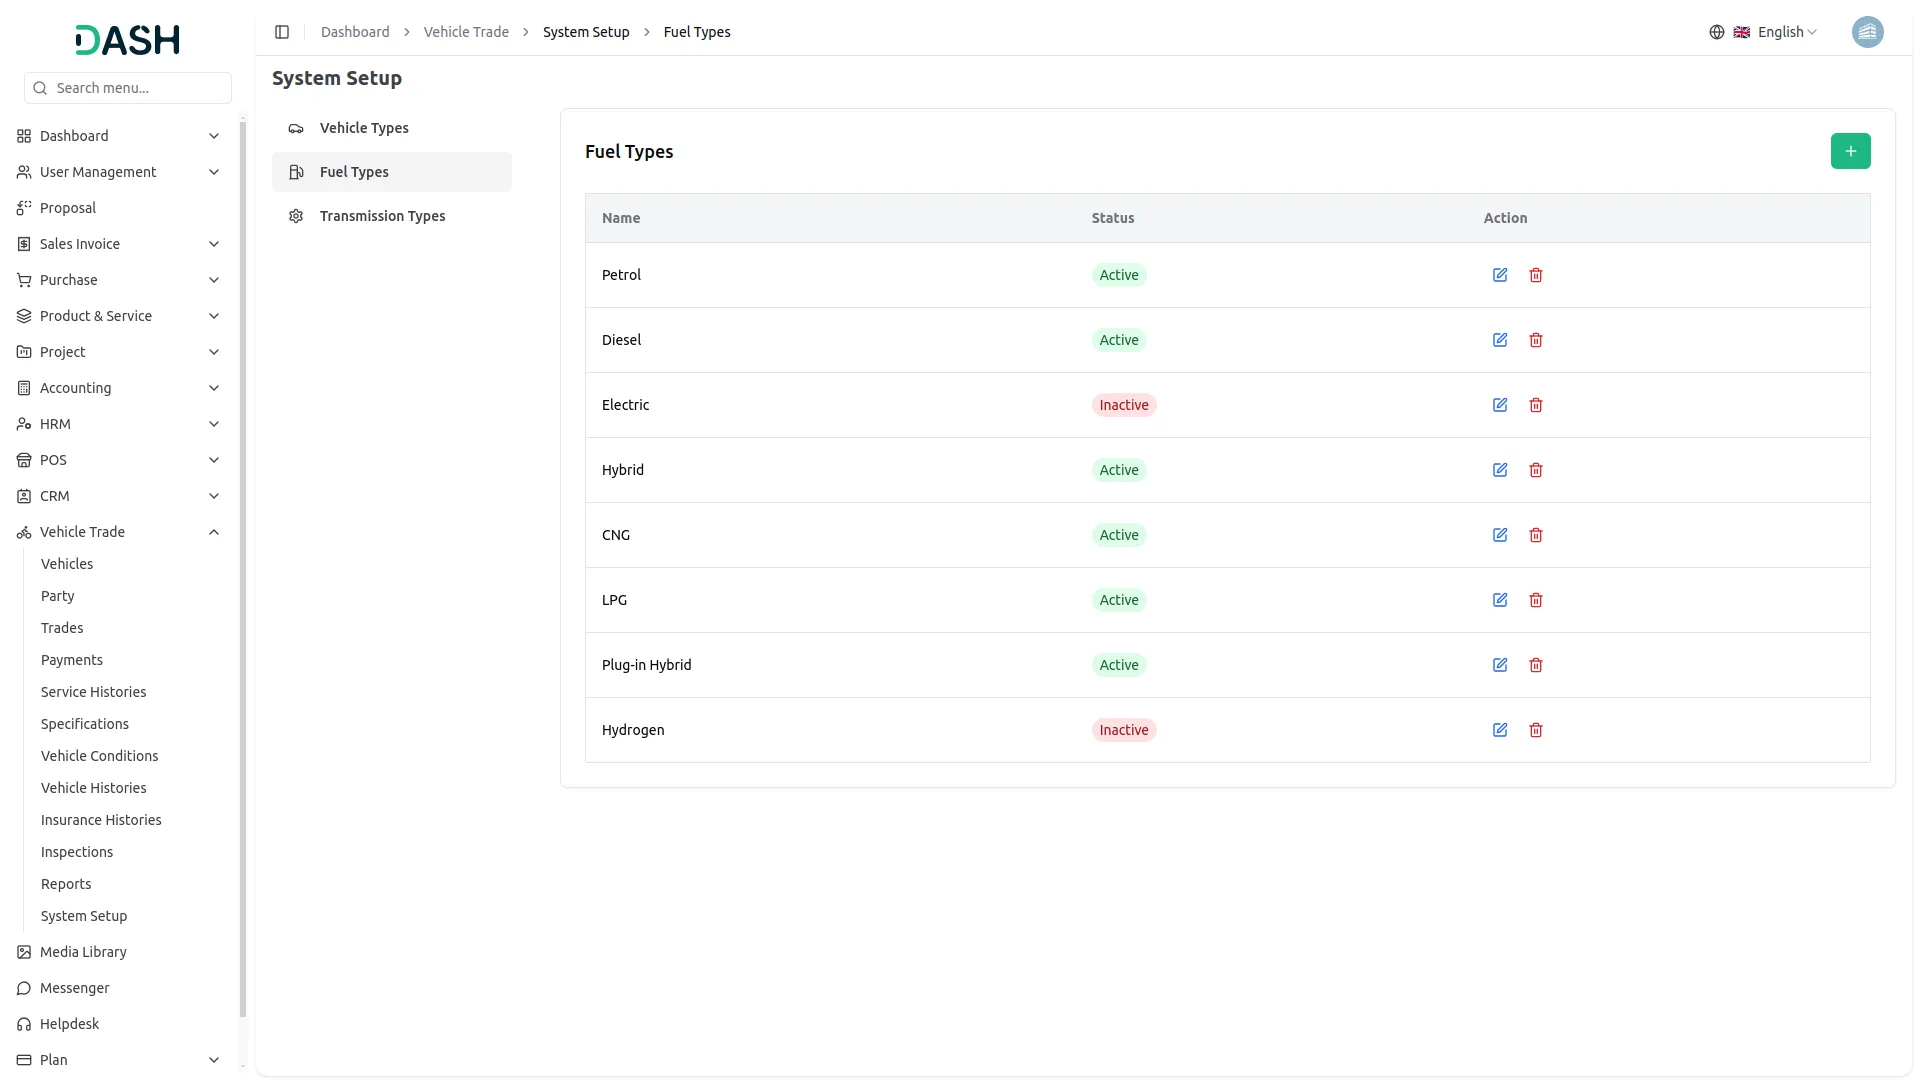Open the user avatar menu
This screenshot has height=1080, width=1920.
pyautogui.click(x=1867, y=32)
